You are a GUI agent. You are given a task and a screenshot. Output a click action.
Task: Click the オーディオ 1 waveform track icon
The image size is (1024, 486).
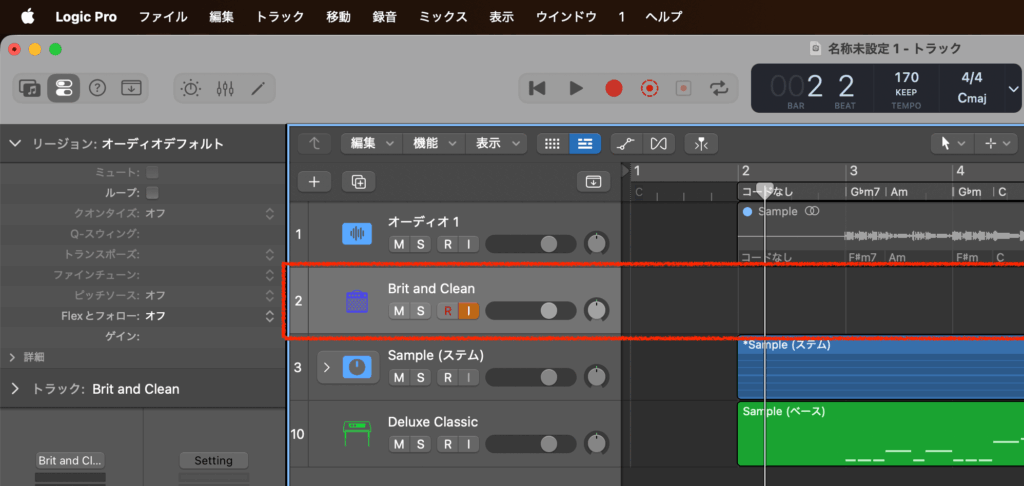point(357,234)
